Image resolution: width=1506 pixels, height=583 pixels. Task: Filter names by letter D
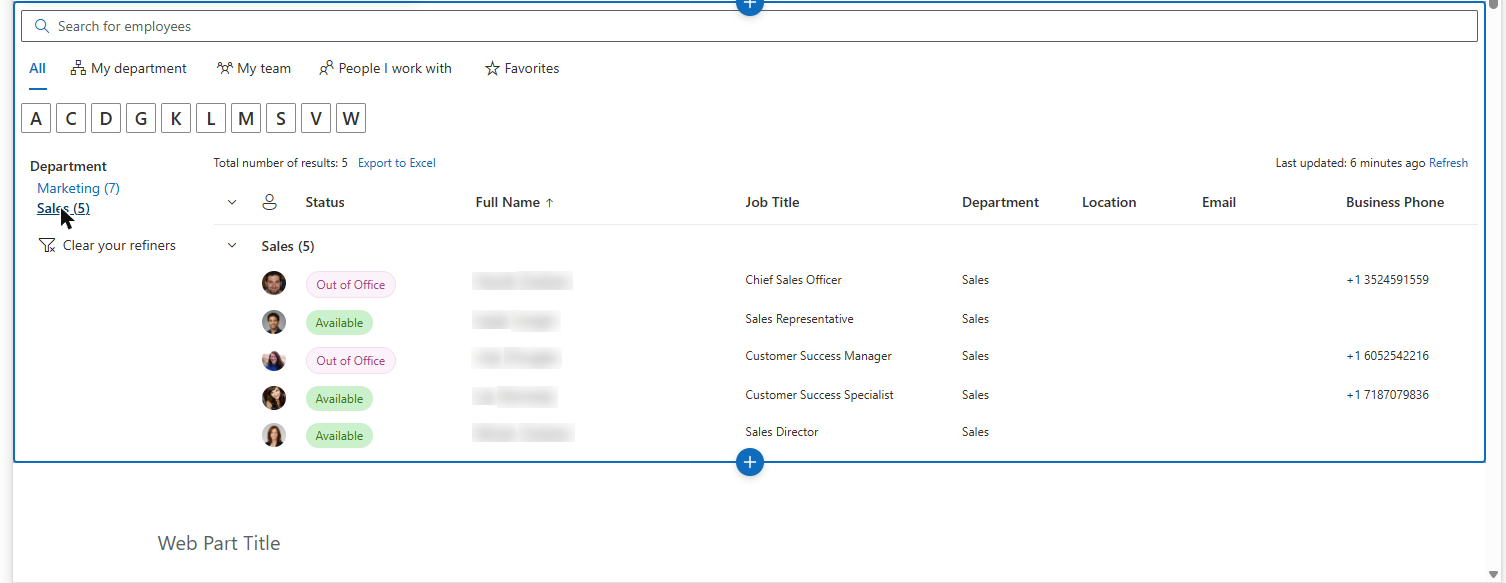pyautogui.click(x=106, y=119)
